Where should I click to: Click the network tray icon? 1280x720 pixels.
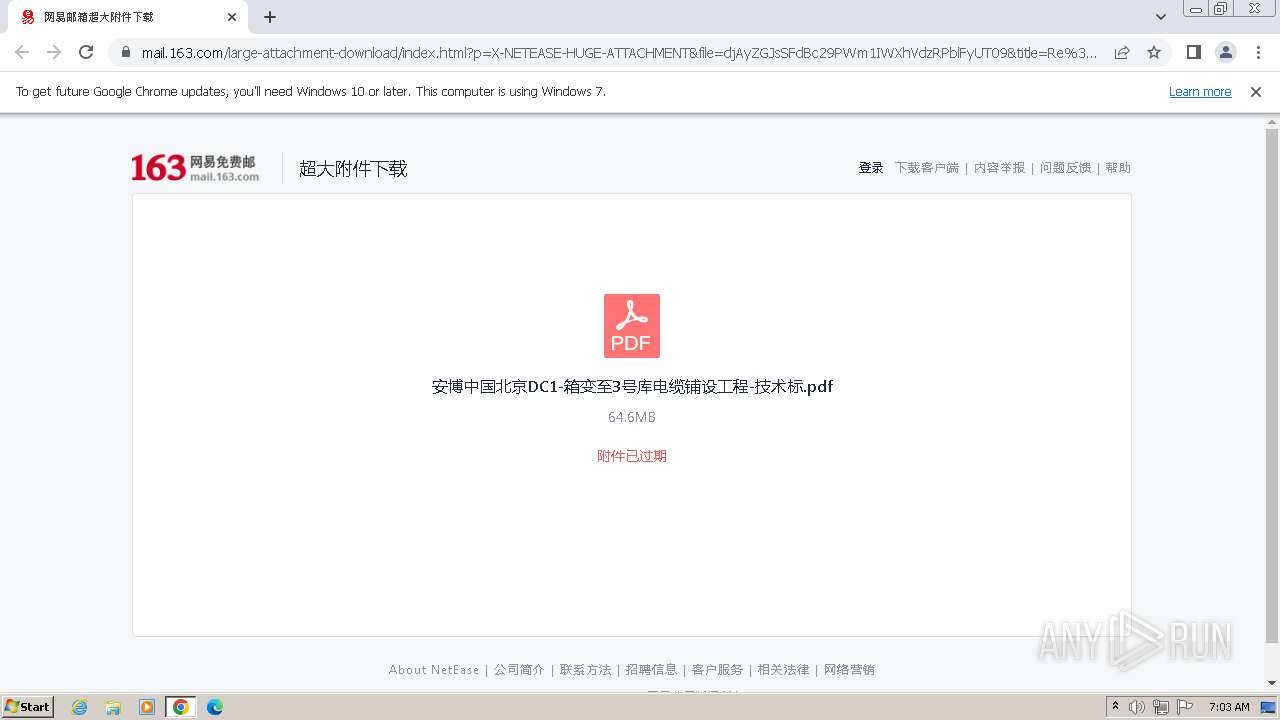pyautogui.click(x=1161, y=707)
